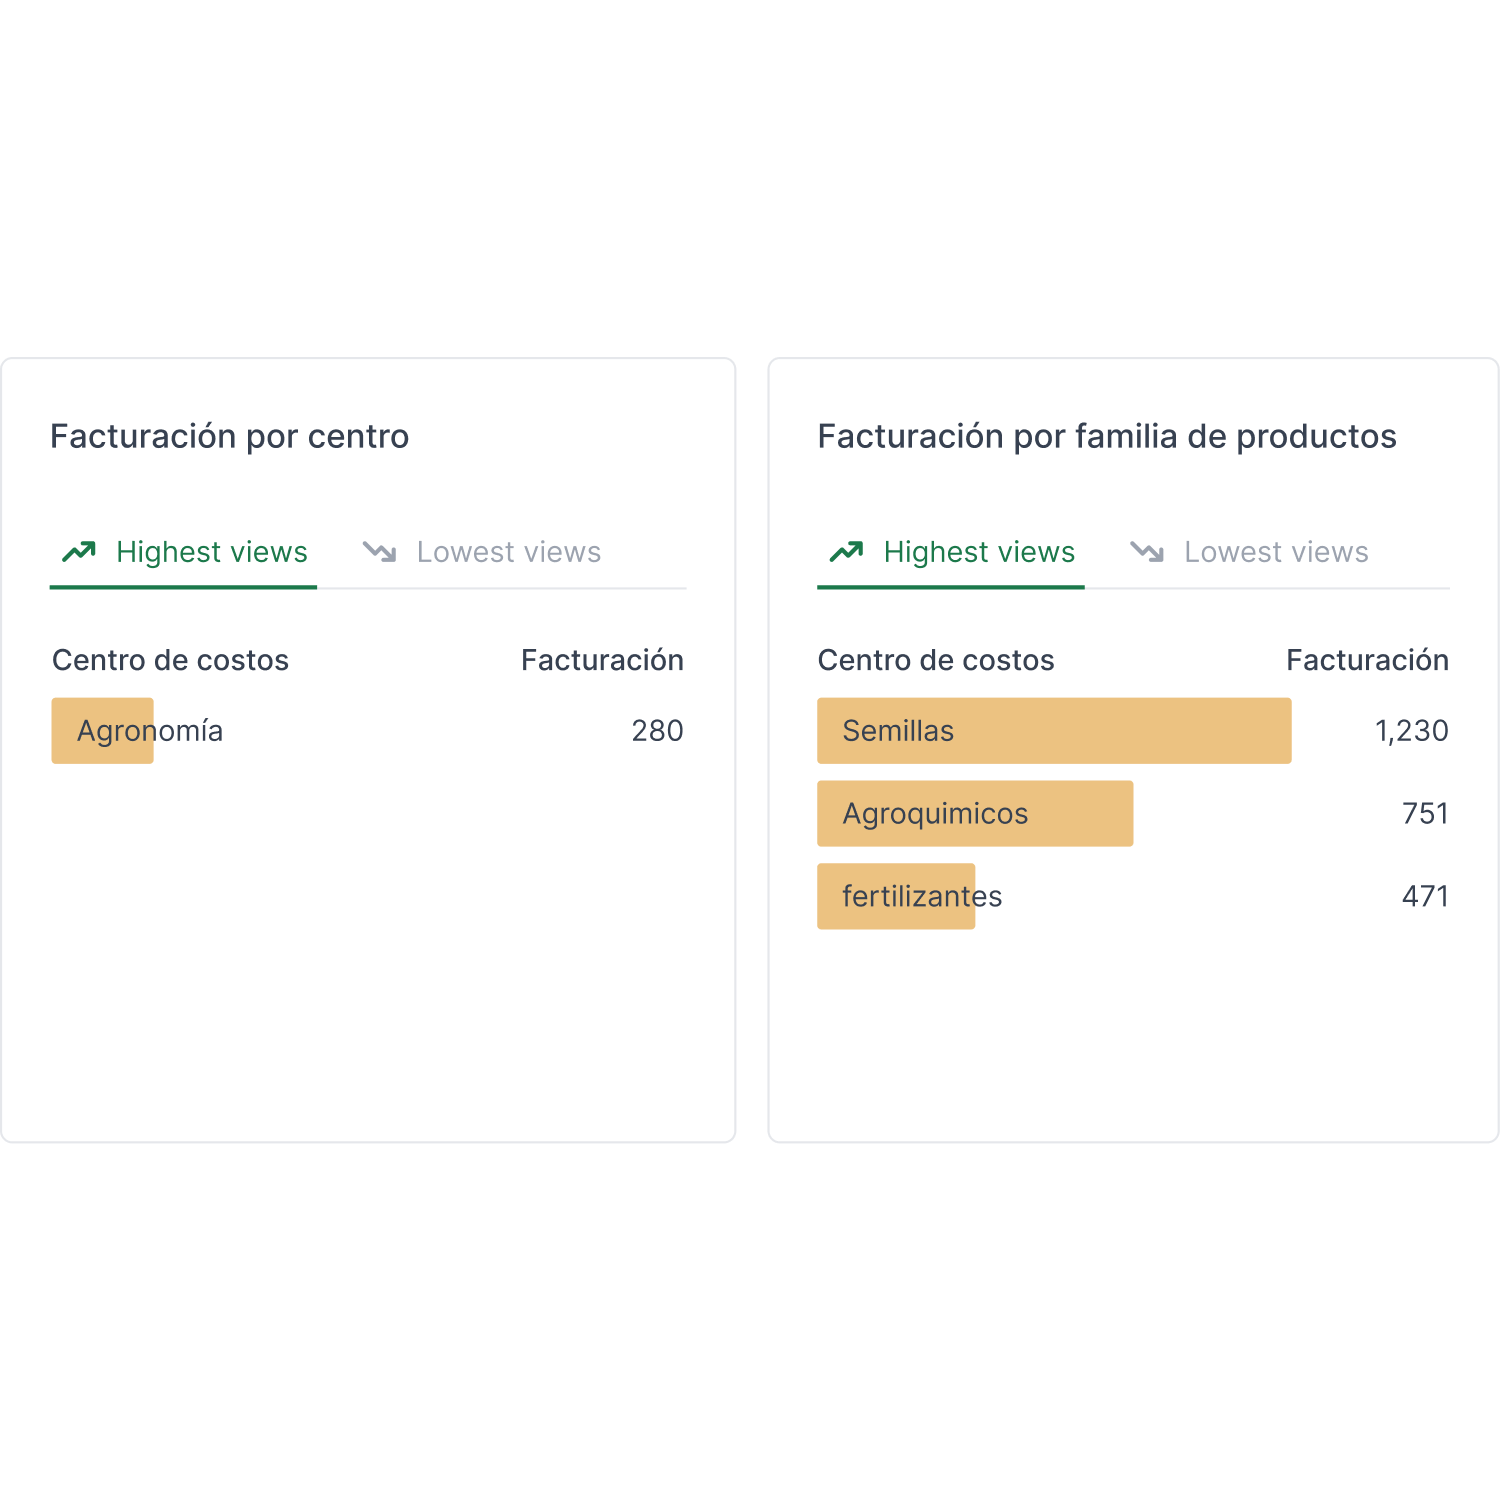1500x1500 pixels.
Task: Click the fertilizantes bar
Action: click(896, 896)
